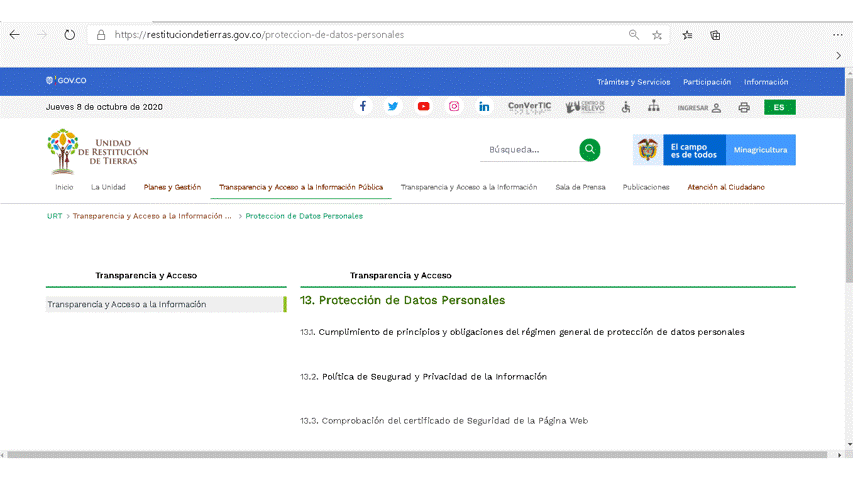The image size is (853, 480).
Task: Click the wheelchair accessibility icon
Action: click(626, 107)
